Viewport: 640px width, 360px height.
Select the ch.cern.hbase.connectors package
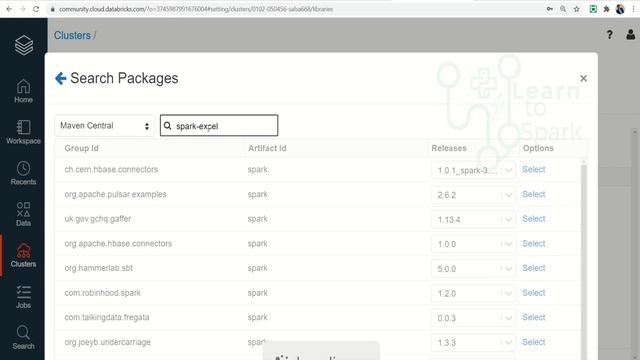(x=533, y=169)
